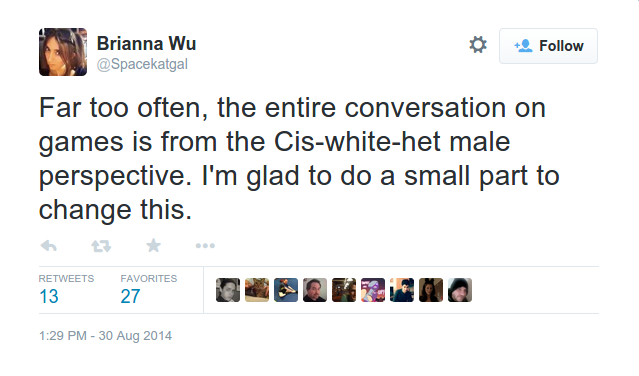This screenshot has height=376, width=639.
Task: Open the more options ellipsis icon
Action: point(205,246)
